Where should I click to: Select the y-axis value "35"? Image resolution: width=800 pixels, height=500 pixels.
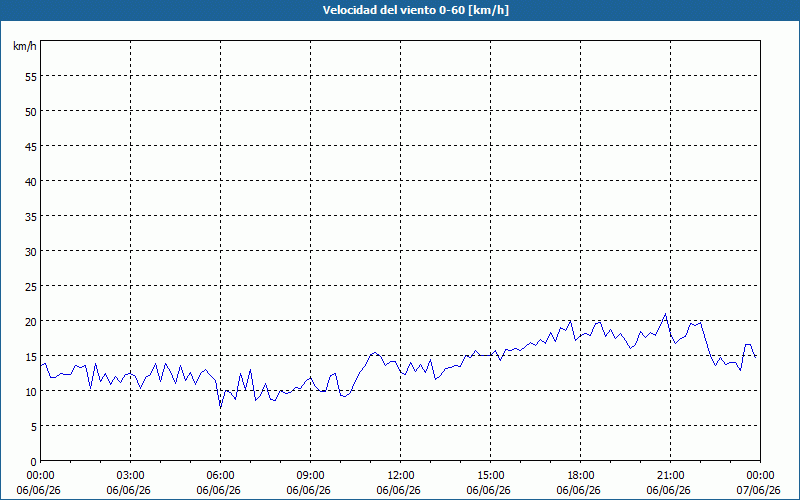click(x=31, y=216)
